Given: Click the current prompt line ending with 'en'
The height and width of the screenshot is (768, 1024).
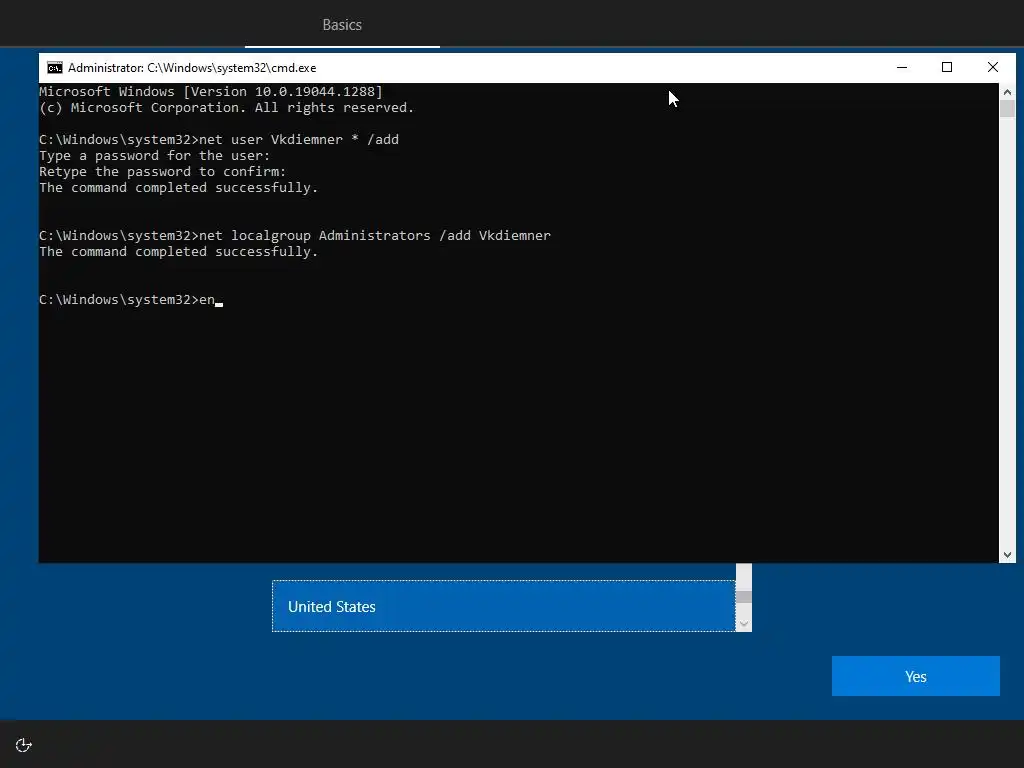Looking at the screenshot, I should coord(131,300).
